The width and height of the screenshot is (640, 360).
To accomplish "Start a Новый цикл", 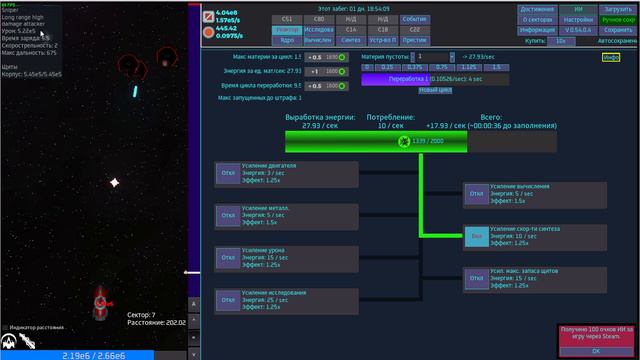I will point(435,90).
